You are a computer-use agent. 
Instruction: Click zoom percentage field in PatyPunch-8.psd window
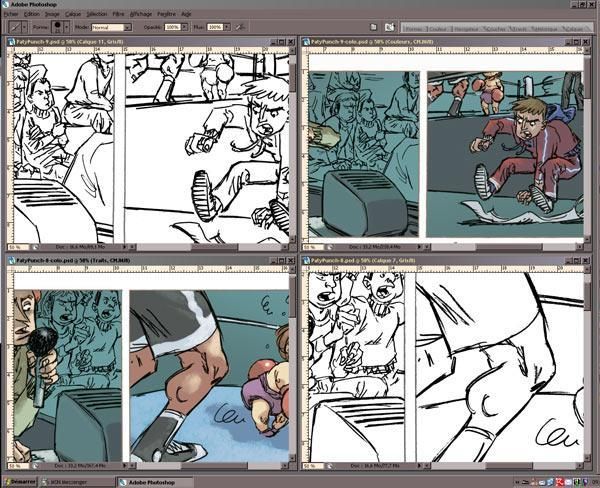pyautogui.click(x=313, y=466)
